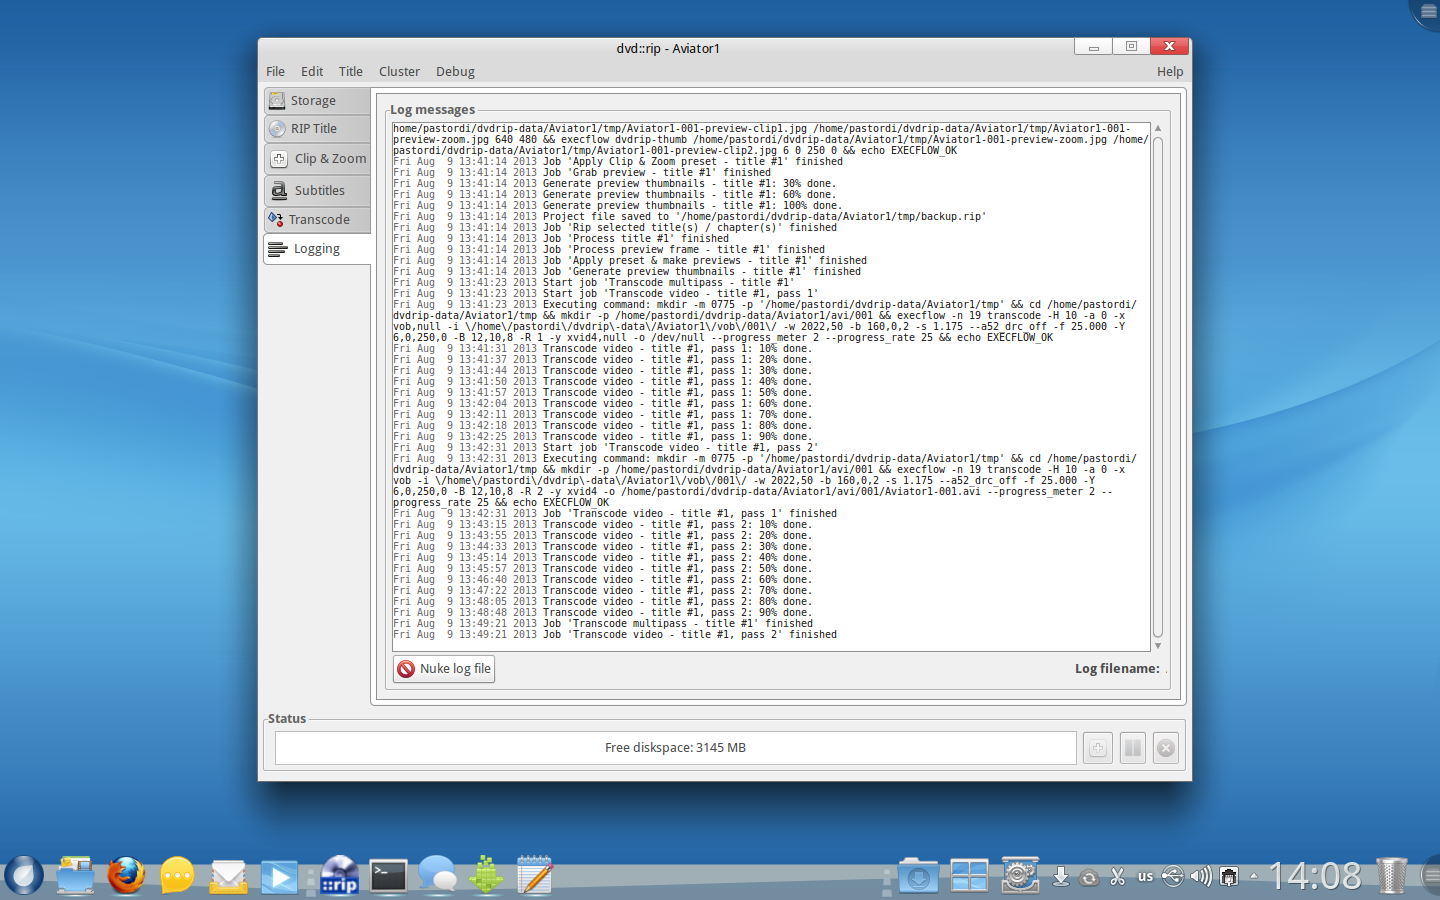Open the Help menu
Screen dimensions: 1440x900
pos(1170,72)
